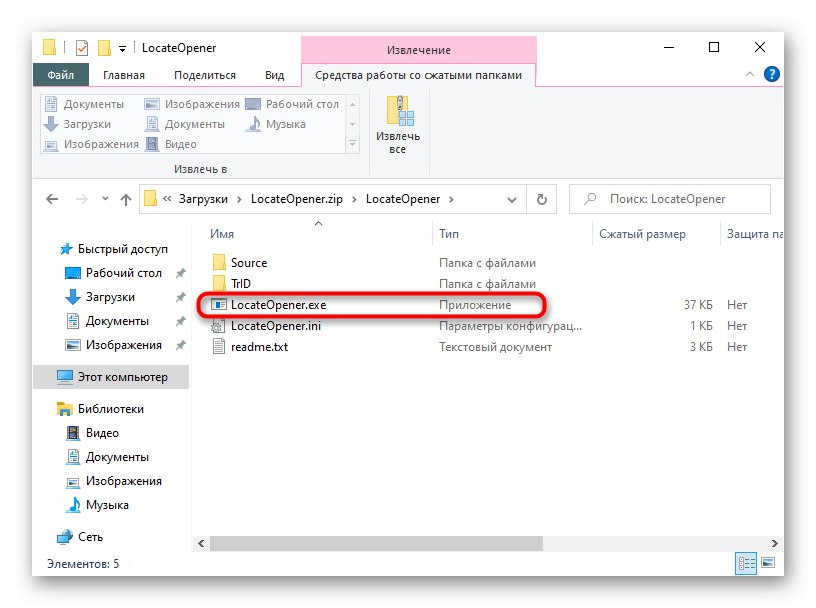
Task: Click the Извлечение contextual tab header
Action: (418, 50)
